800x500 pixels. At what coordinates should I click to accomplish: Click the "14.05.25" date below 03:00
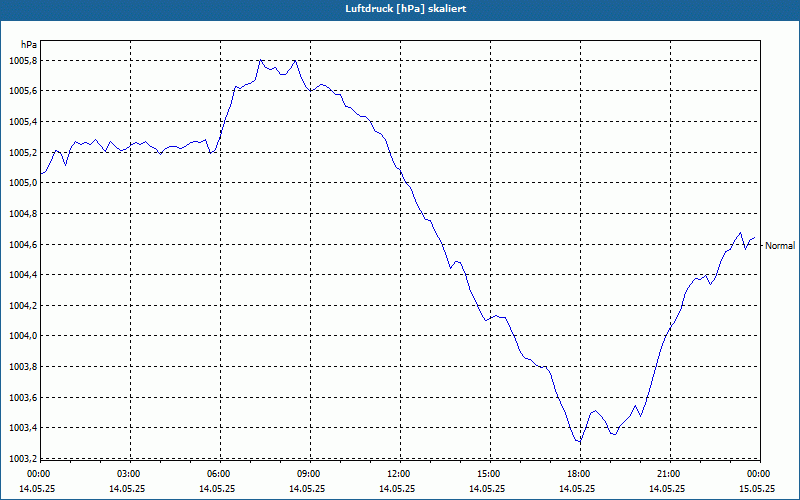click(x=127, y=488)
